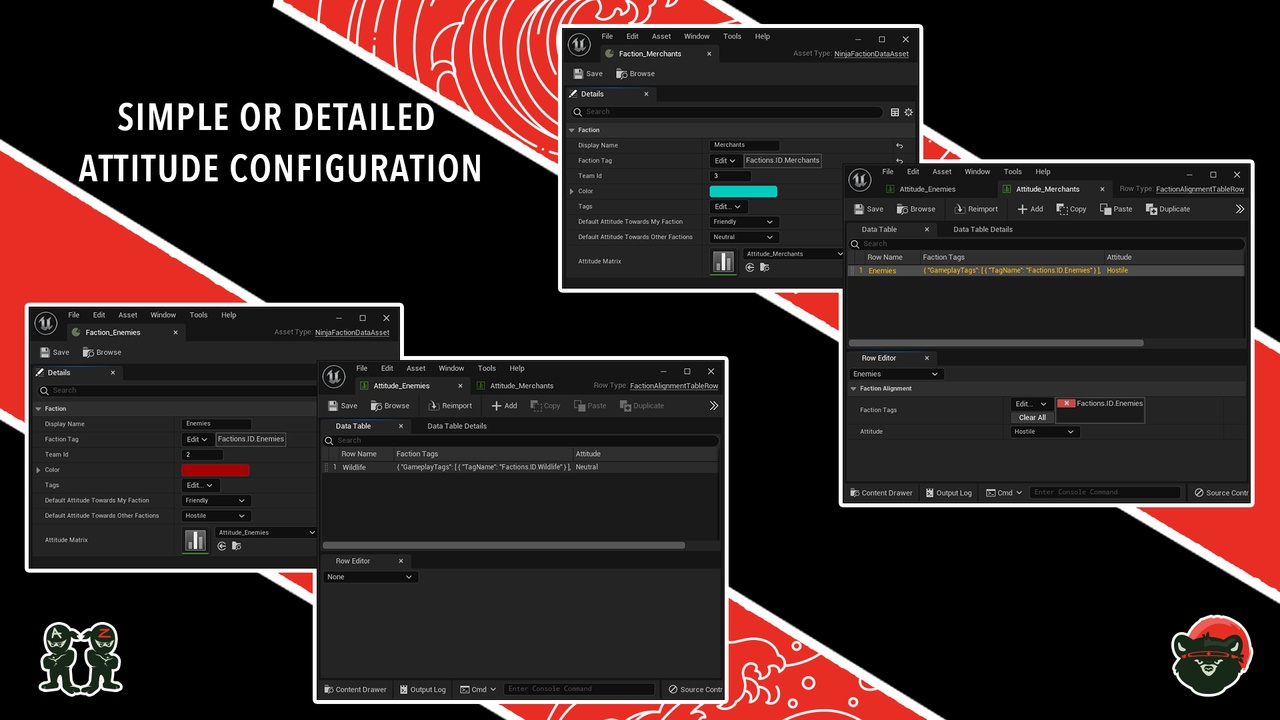1280x720 pixels.
Task: Click the gear settings icon in Faction_Merchants Details
Action: click(x=908, y=112)
